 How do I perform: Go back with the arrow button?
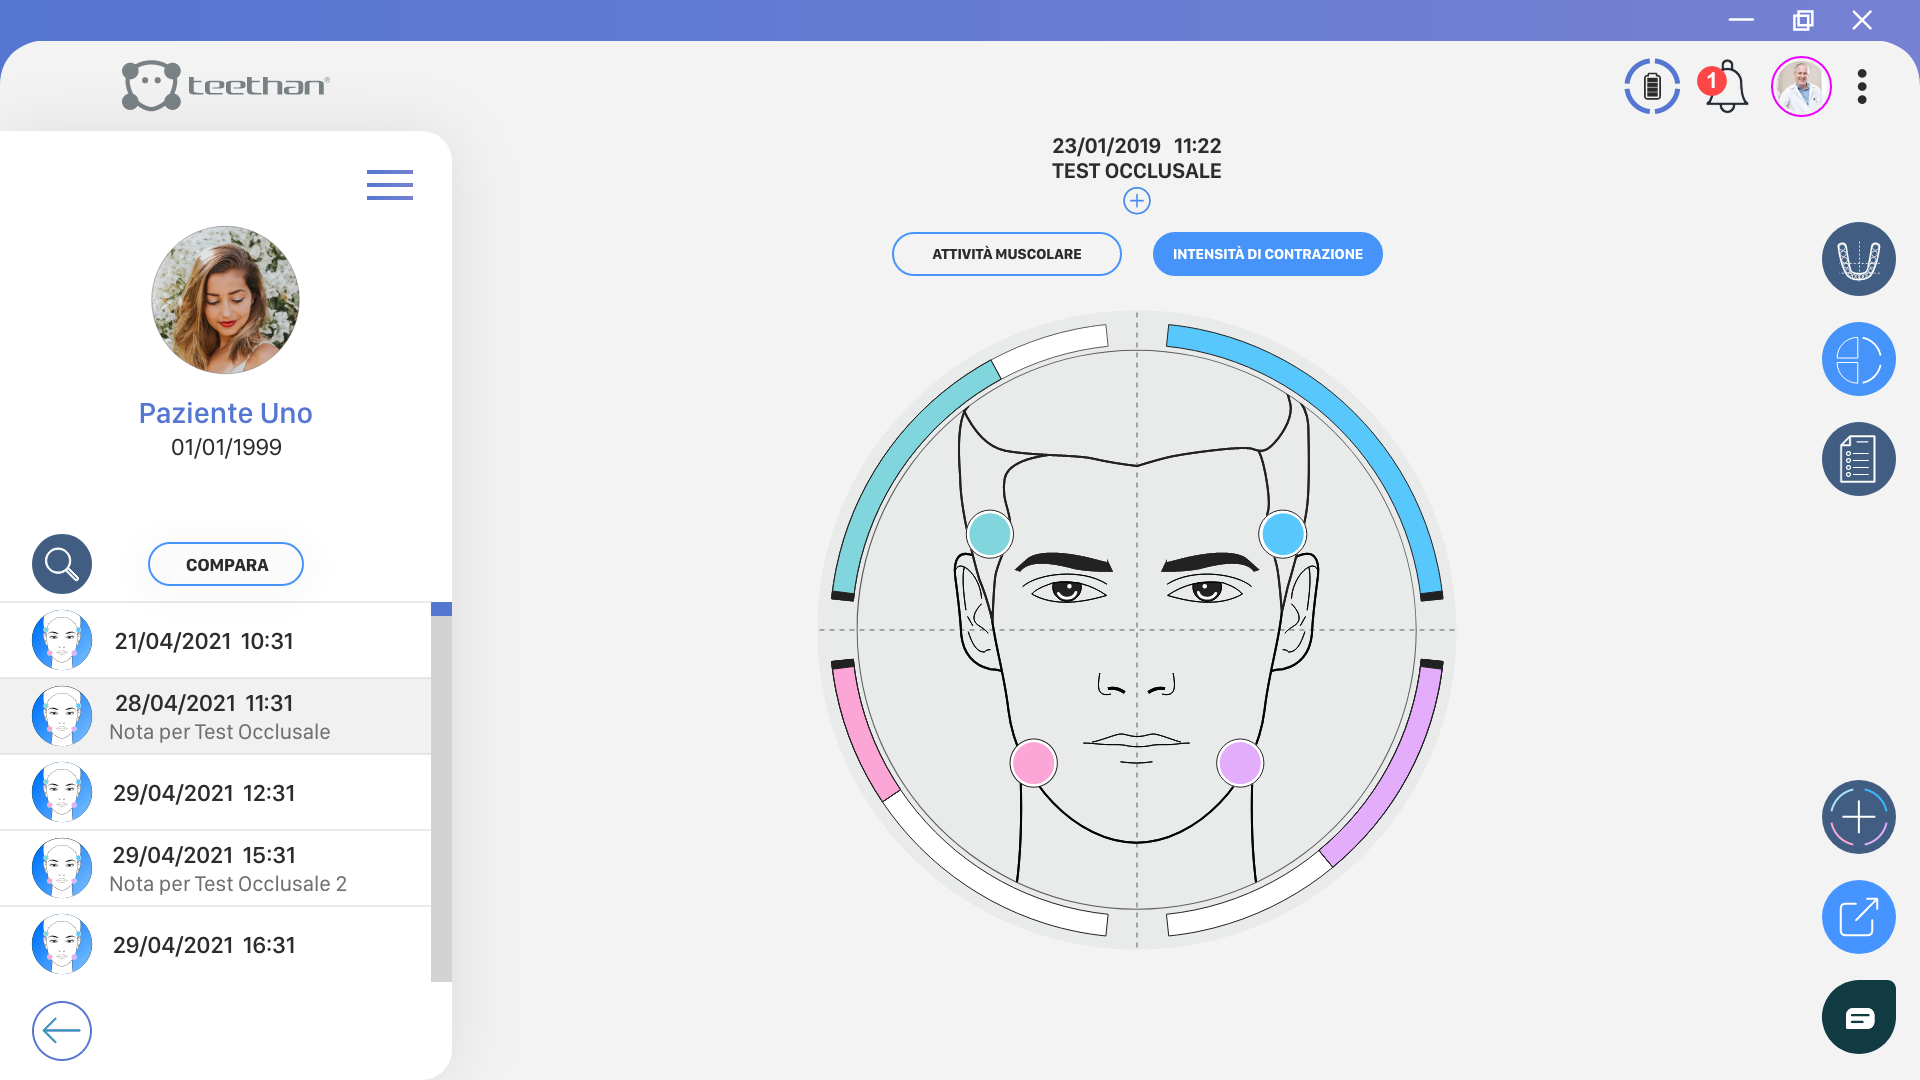[x=62, y=1031]
